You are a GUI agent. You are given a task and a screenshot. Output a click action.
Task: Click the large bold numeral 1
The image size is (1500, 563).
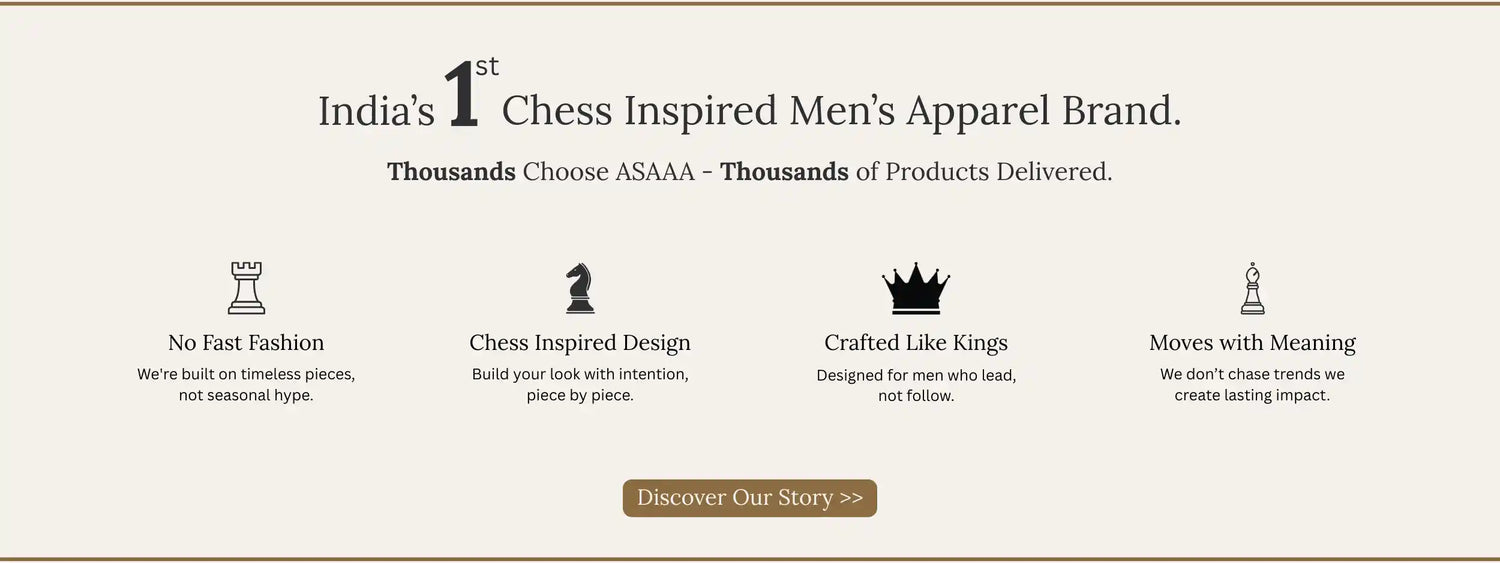461,98
